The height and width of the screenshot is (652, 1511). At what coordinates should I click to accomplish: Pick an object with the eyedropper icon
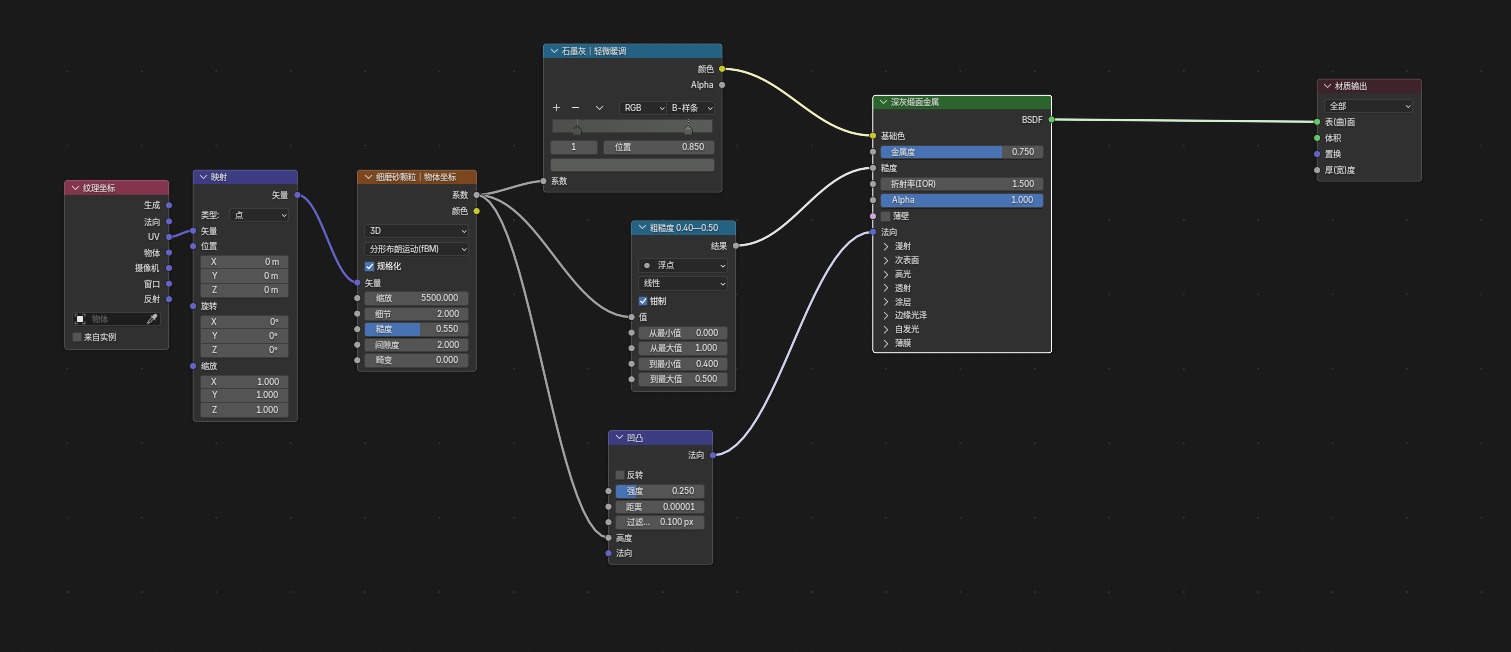coord(152,319)
